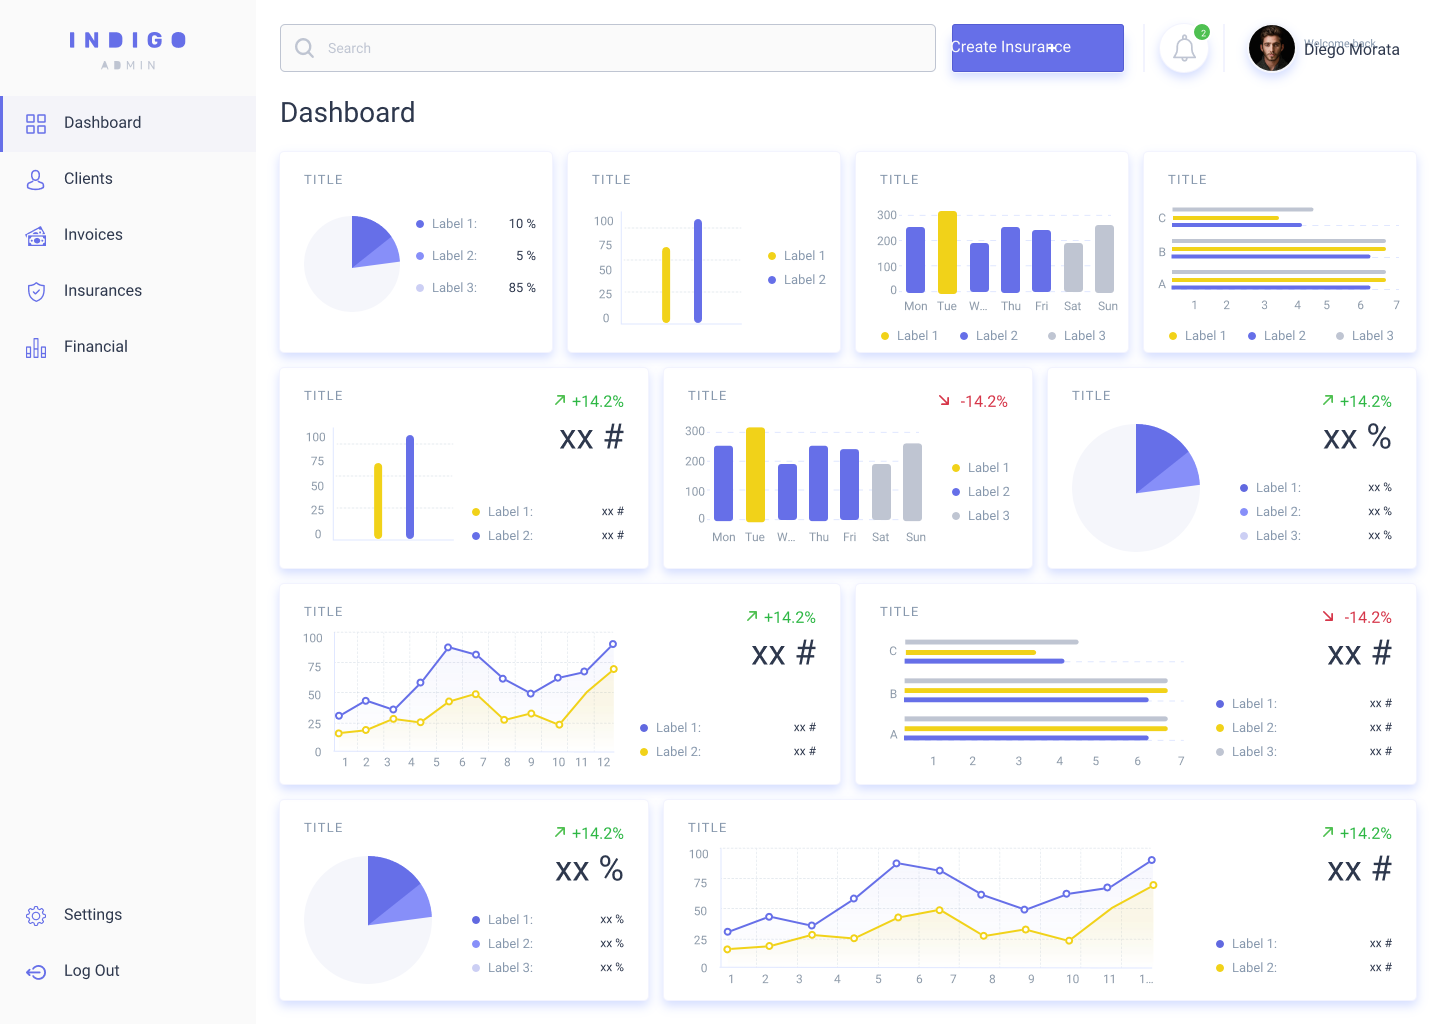
Task: Open the Settings menu item
Action: [128, 916]
